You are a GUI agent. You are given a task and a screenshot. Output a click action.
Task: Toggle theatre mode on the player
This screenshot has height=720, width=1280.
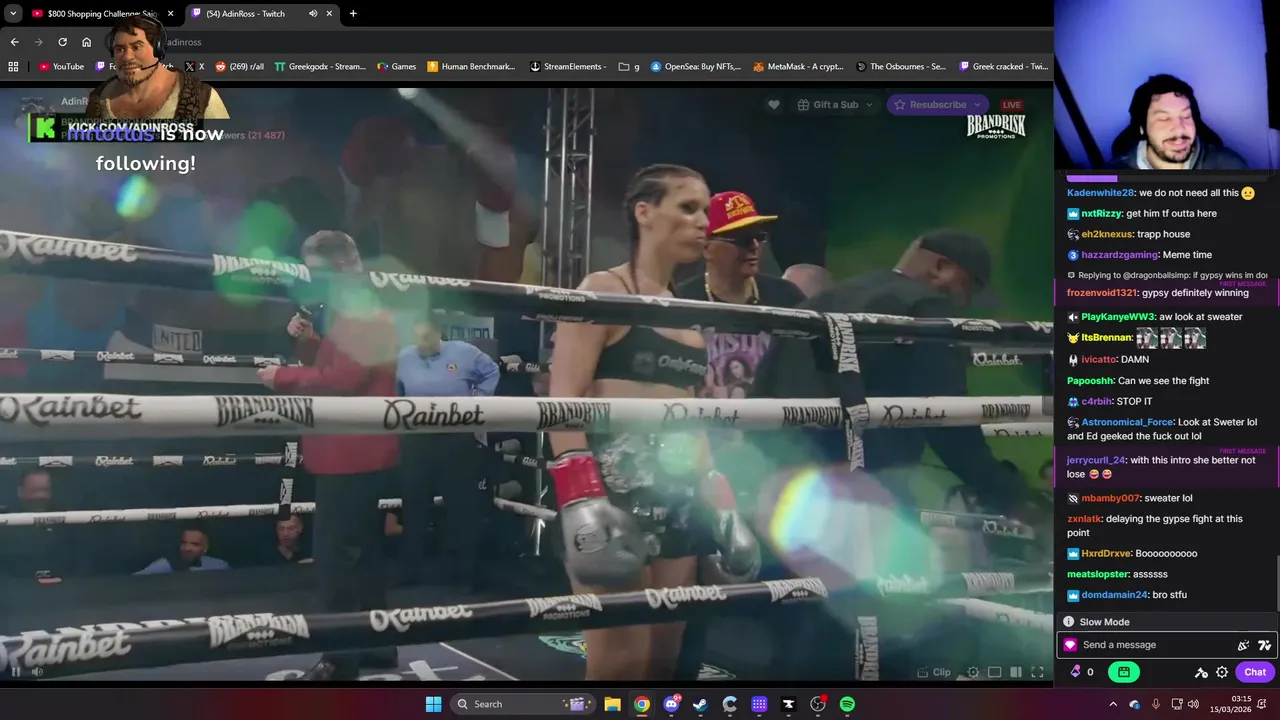1016,672
